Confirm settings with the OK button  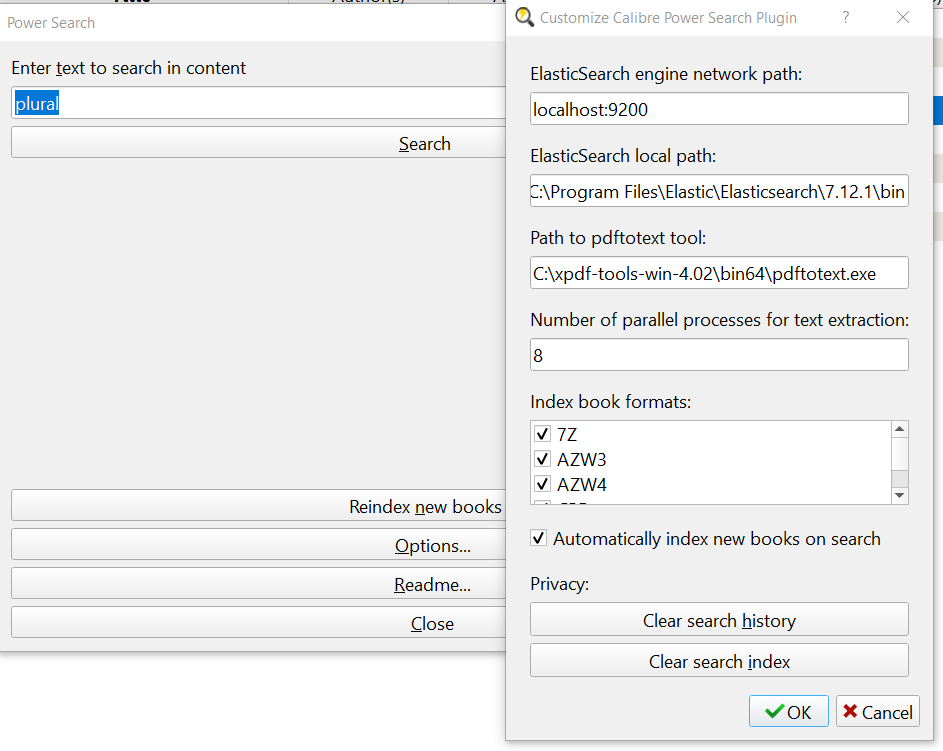coord(788,712)
